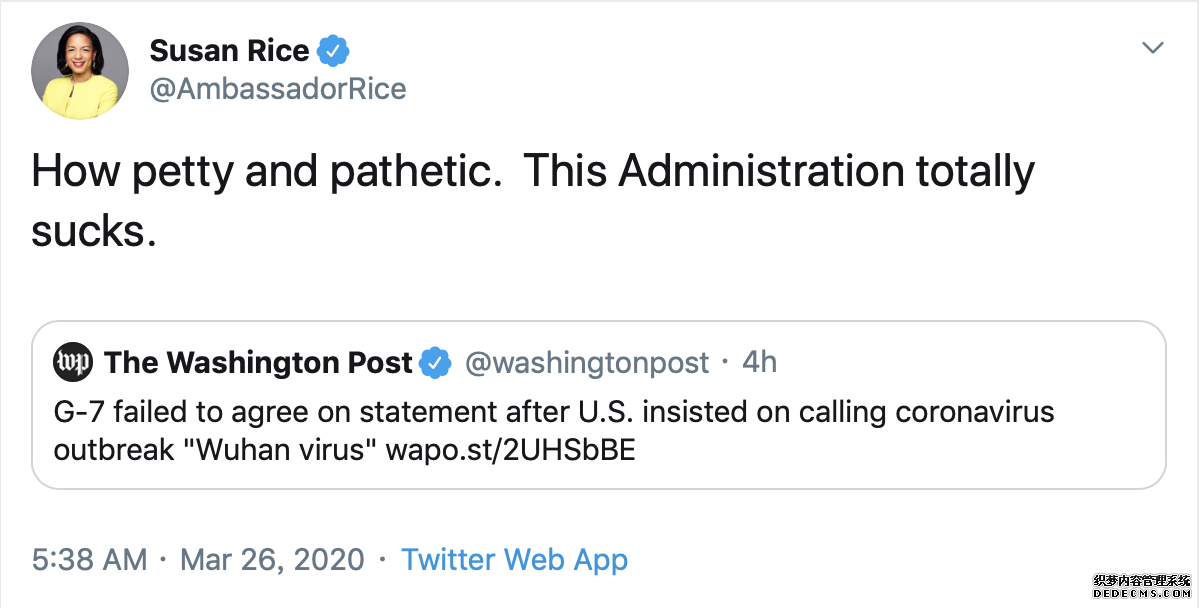Click Susan Rice's profile photo
The width and height of the screenshot is (1202, 608).
(80, 70)
